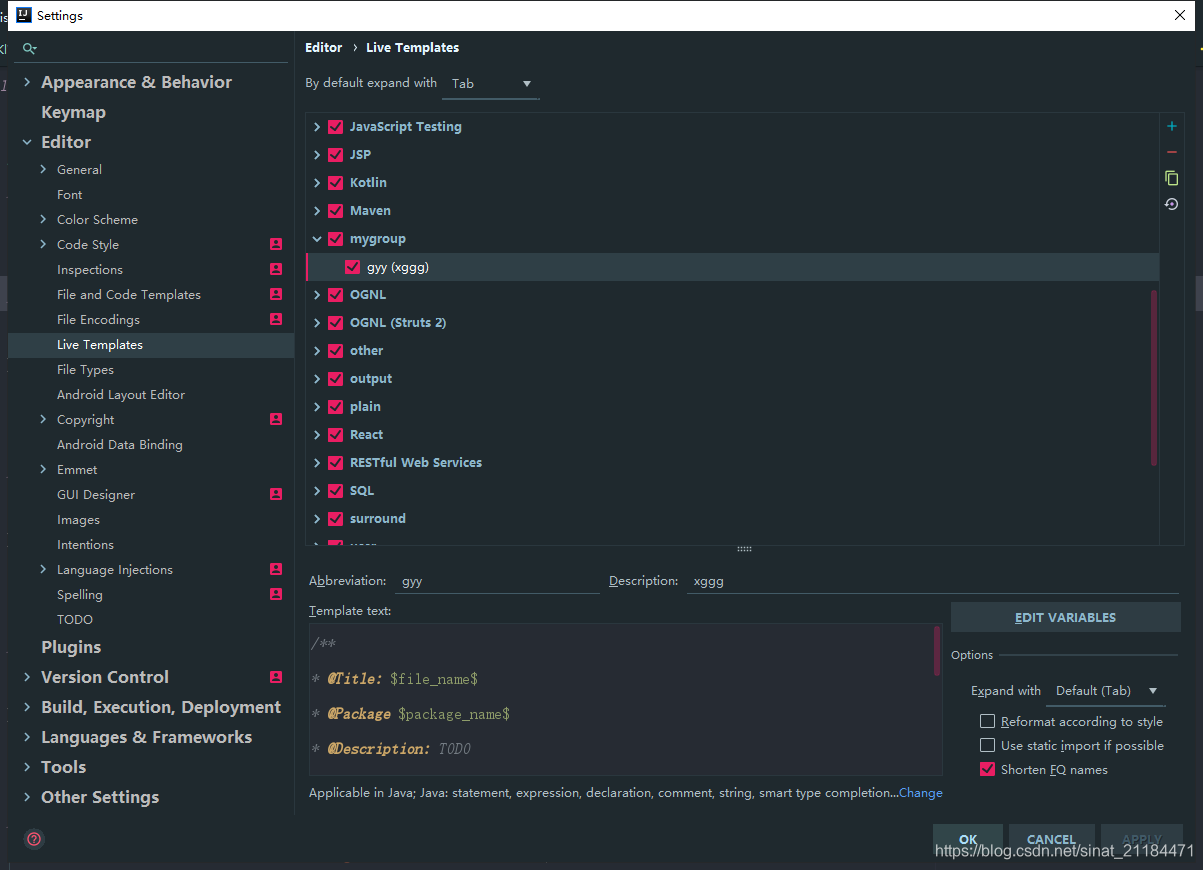
Task: Open the Plugins settings page
Action: [x=71, y=647]
